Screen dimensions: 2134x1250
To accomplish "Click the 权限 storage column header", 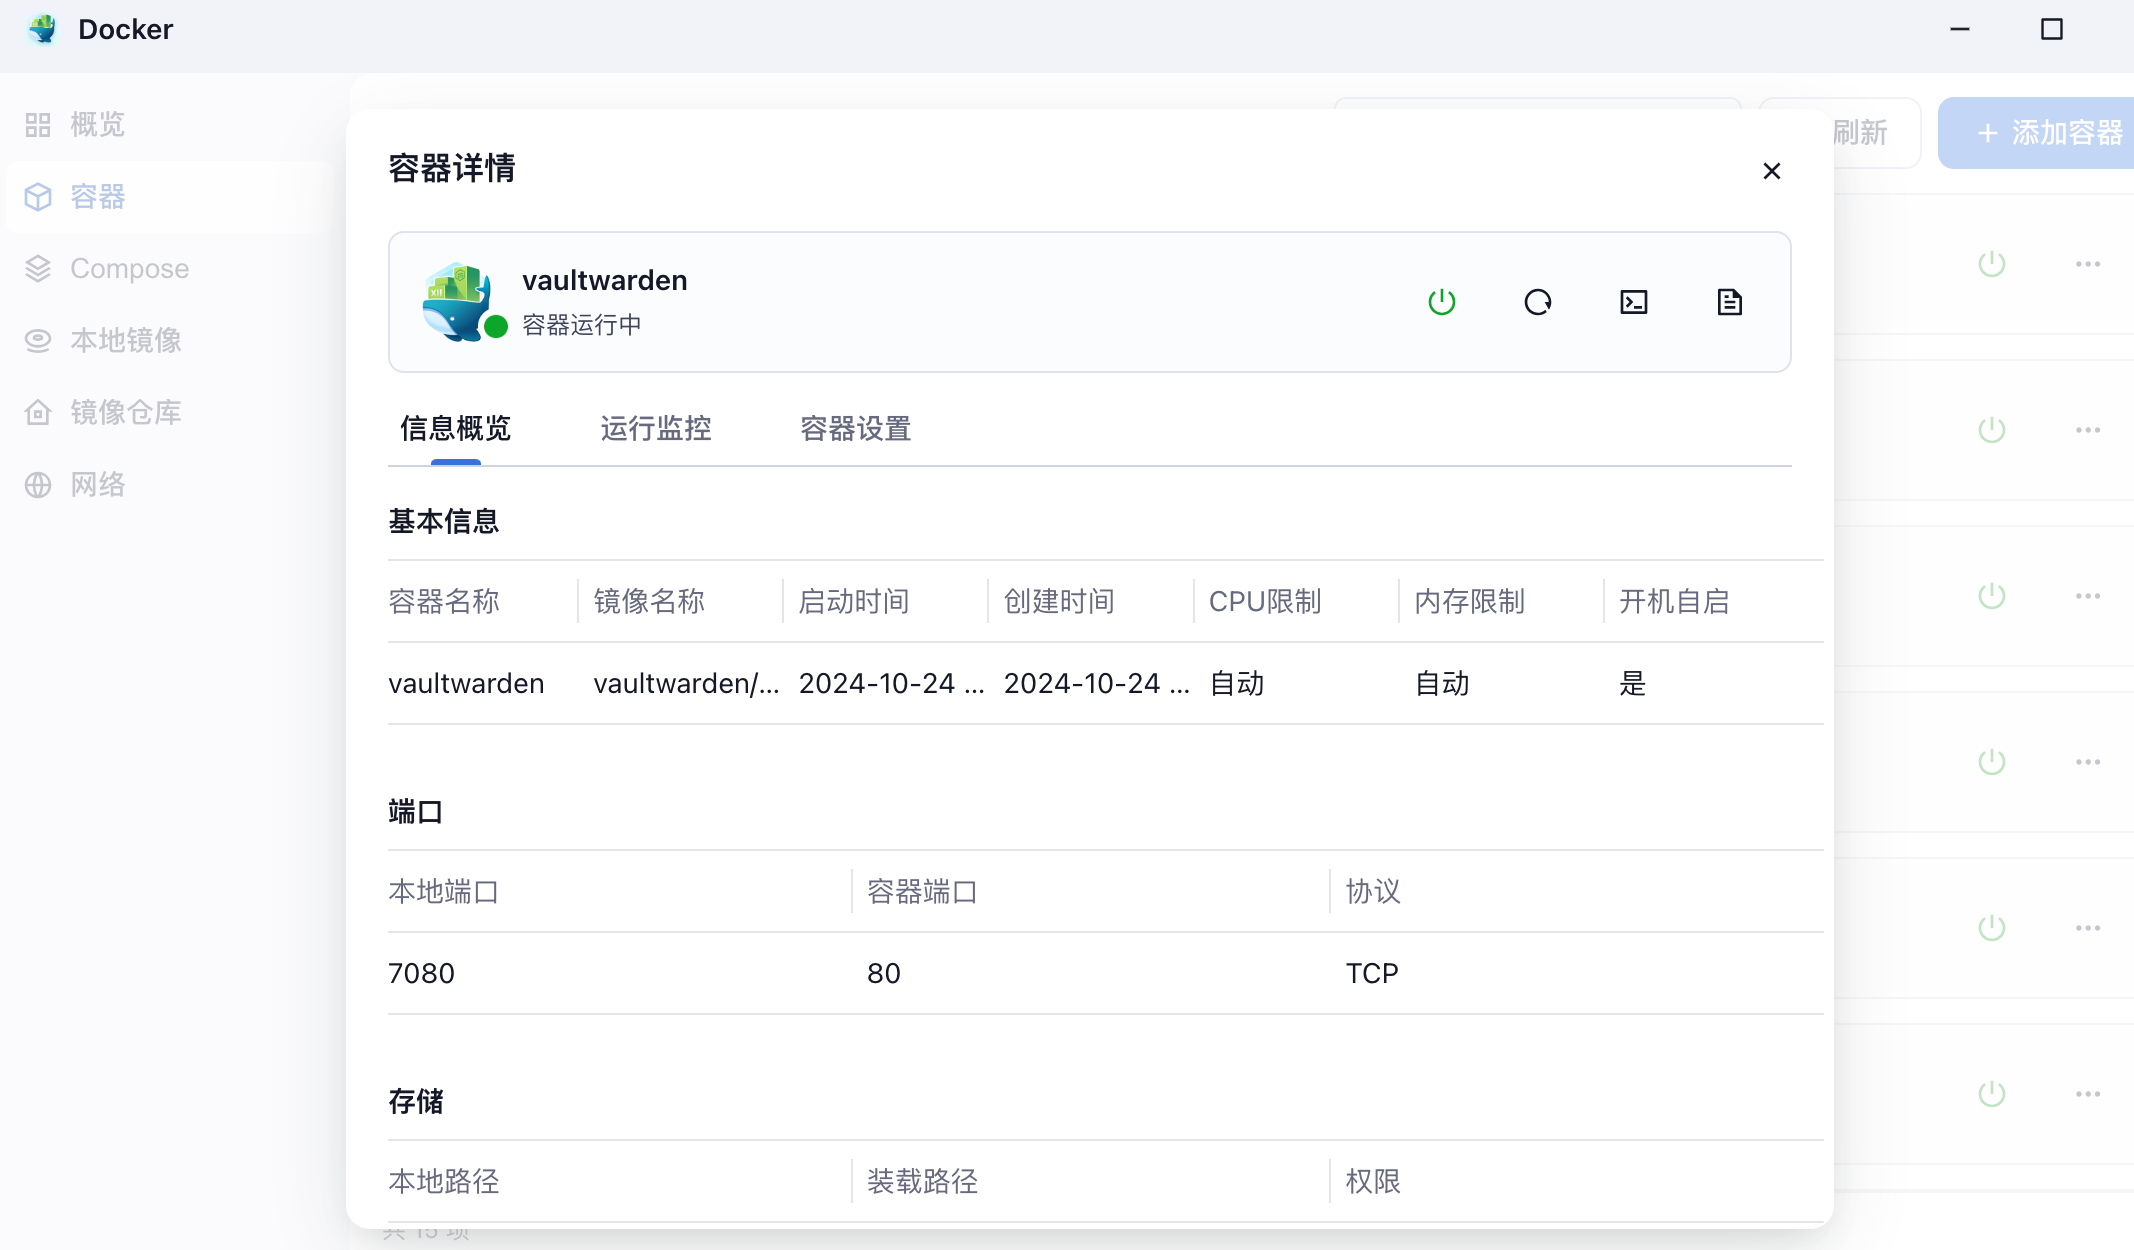I will [1373, 1182].
